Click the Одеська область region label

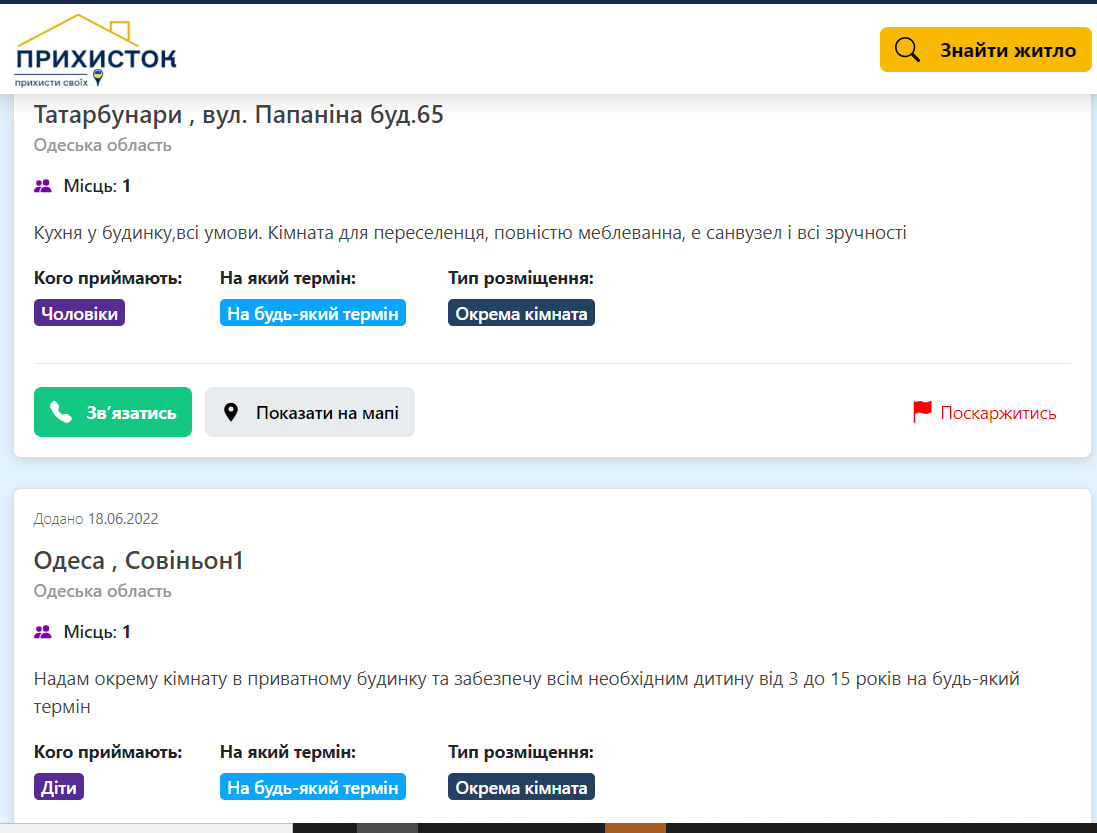pyautogui.click(x=101, y=145)
